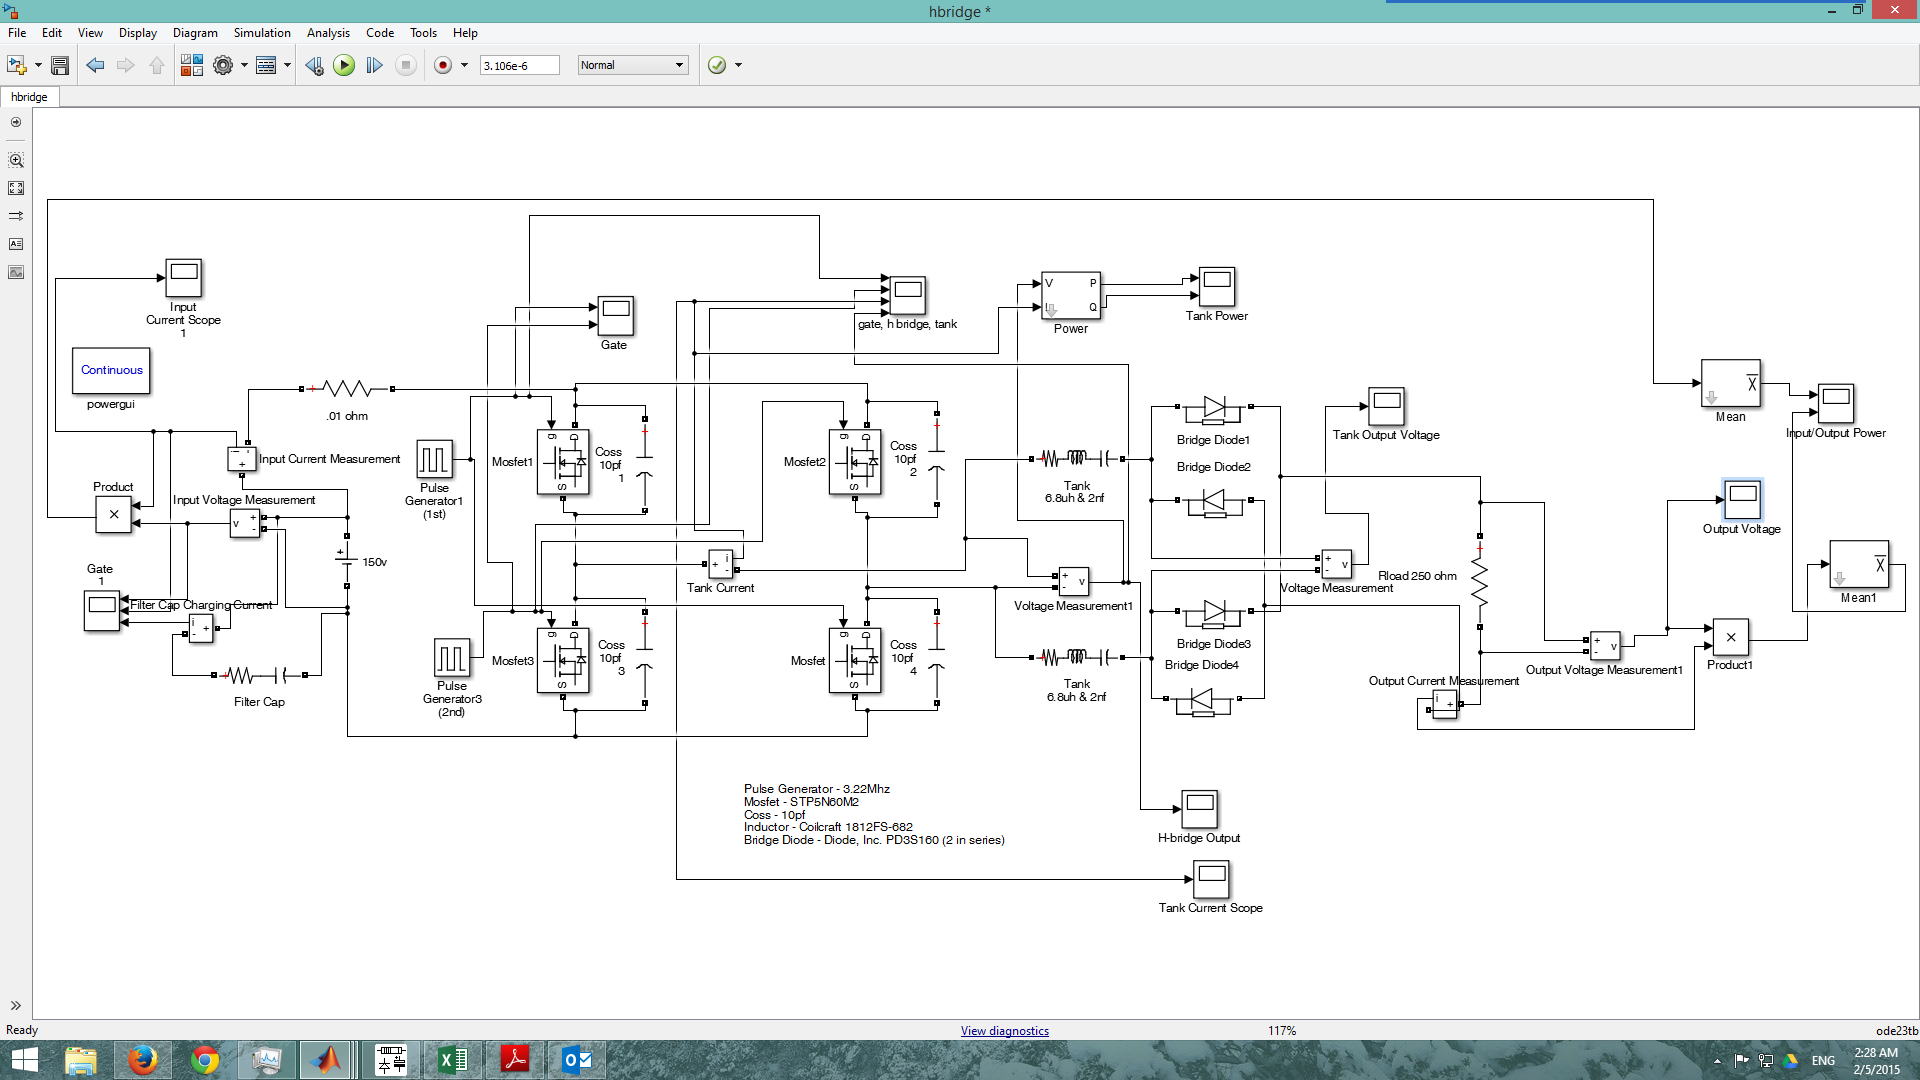Select the hbridge model tab
Image resolution: width=1920 pixels, height=1080 pixels.
point(29,97)
